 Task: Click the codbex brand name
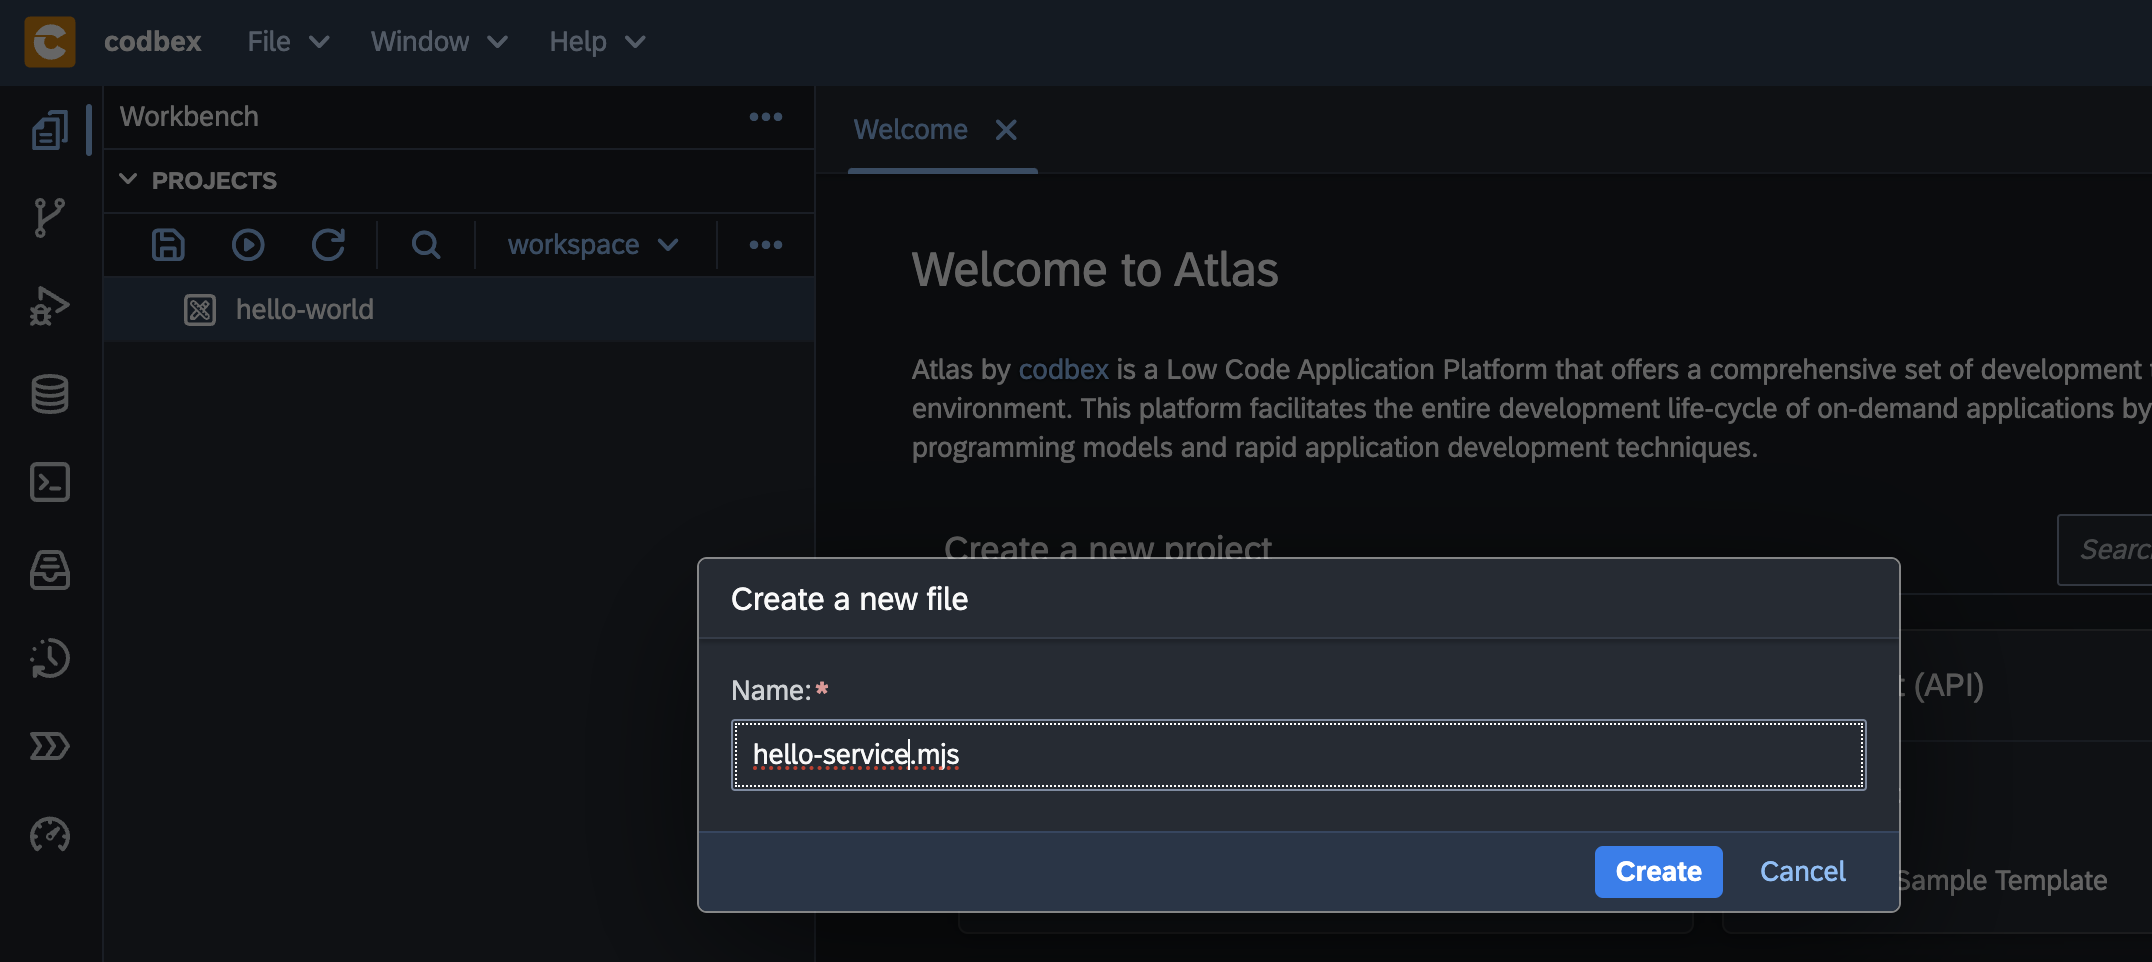click(153, 42)
